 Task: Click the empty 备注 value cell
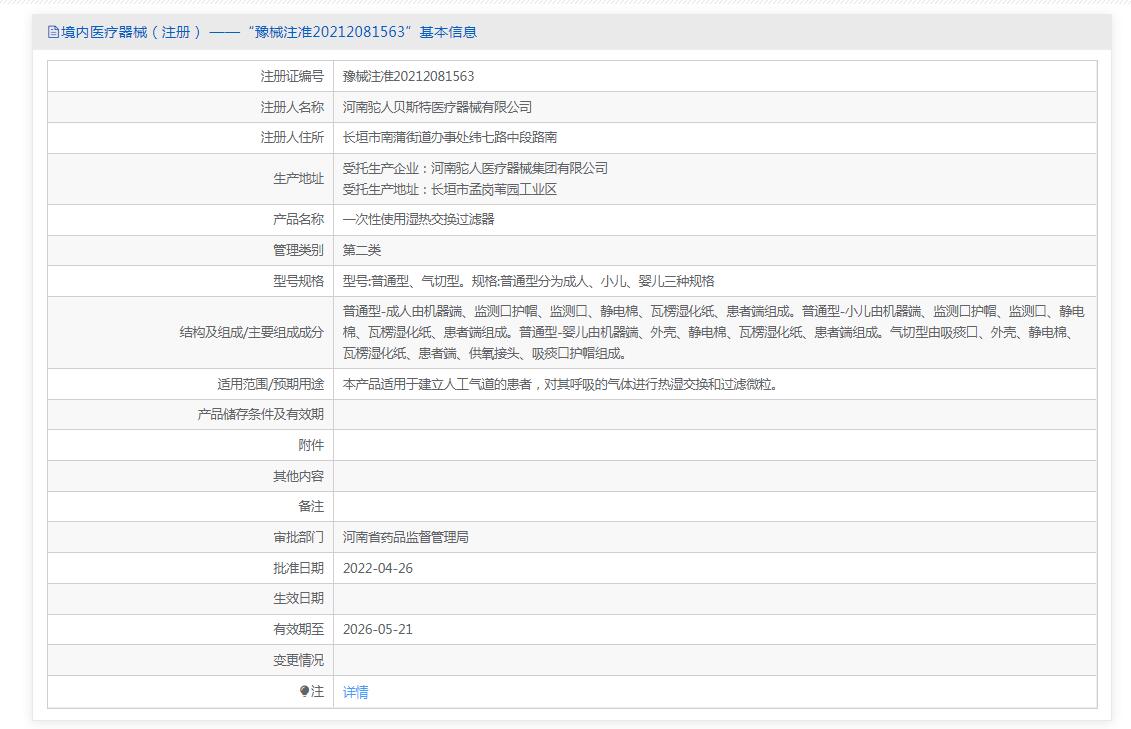coord(714,506)
